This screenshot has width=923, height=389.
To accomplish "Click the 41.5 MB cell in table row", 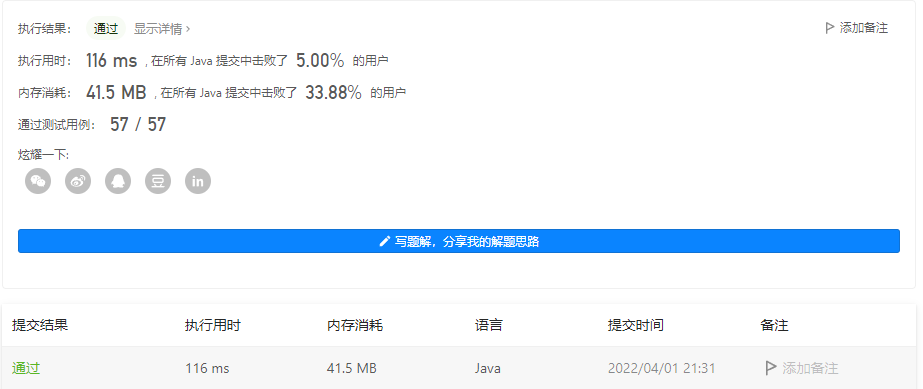I will (x=351, y=368).
